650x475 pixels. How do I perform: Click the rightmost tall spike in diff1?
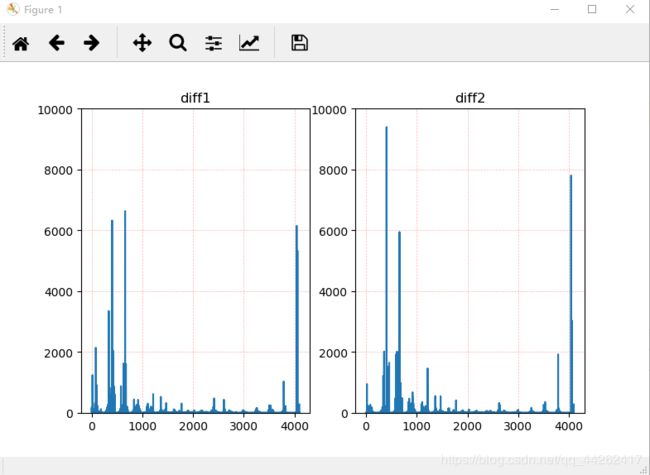297,319
